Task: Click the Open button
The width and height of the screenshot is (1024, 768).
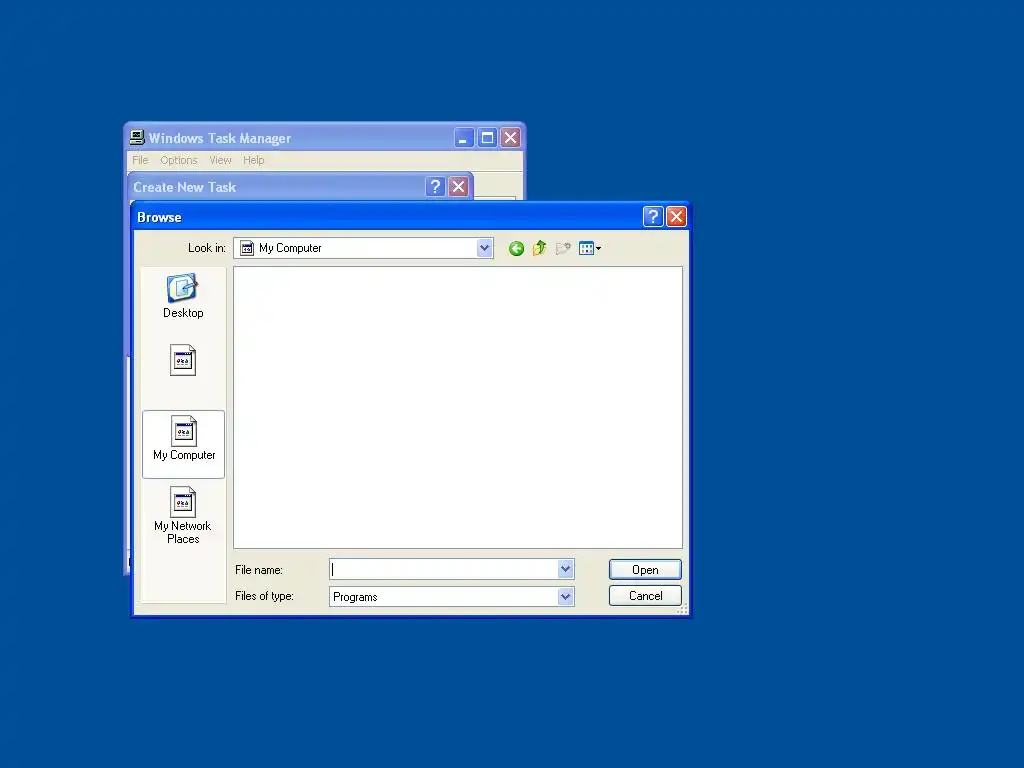Action: pyautogui.click(x=645, y=569)
